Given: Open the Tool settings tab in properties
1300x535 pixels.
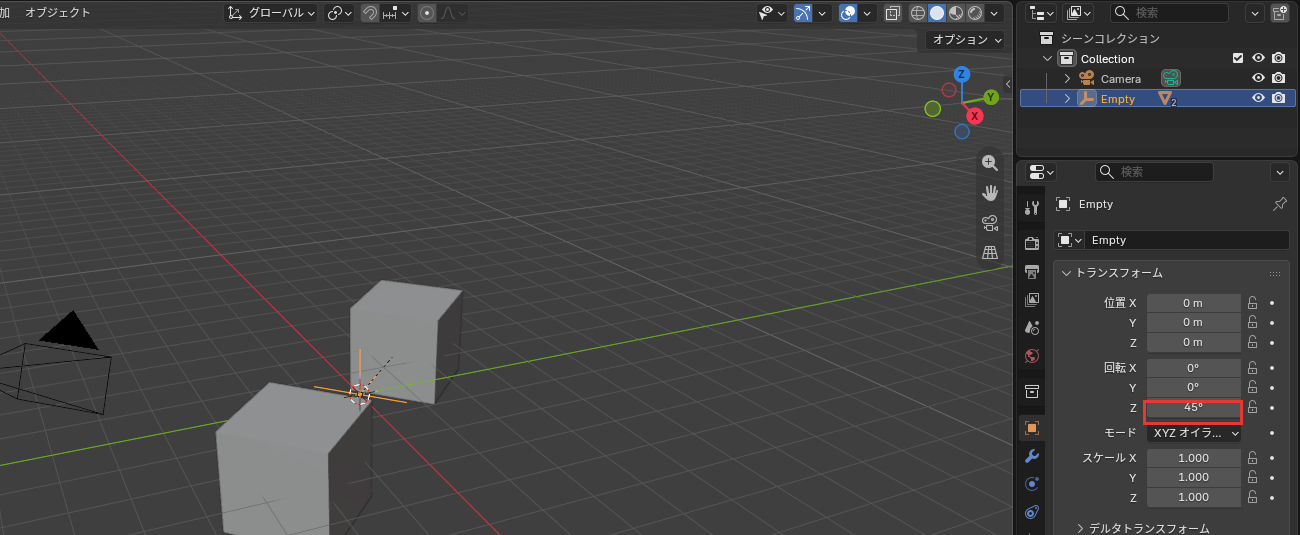Looking at the screenshot, I should [1032, 207].
